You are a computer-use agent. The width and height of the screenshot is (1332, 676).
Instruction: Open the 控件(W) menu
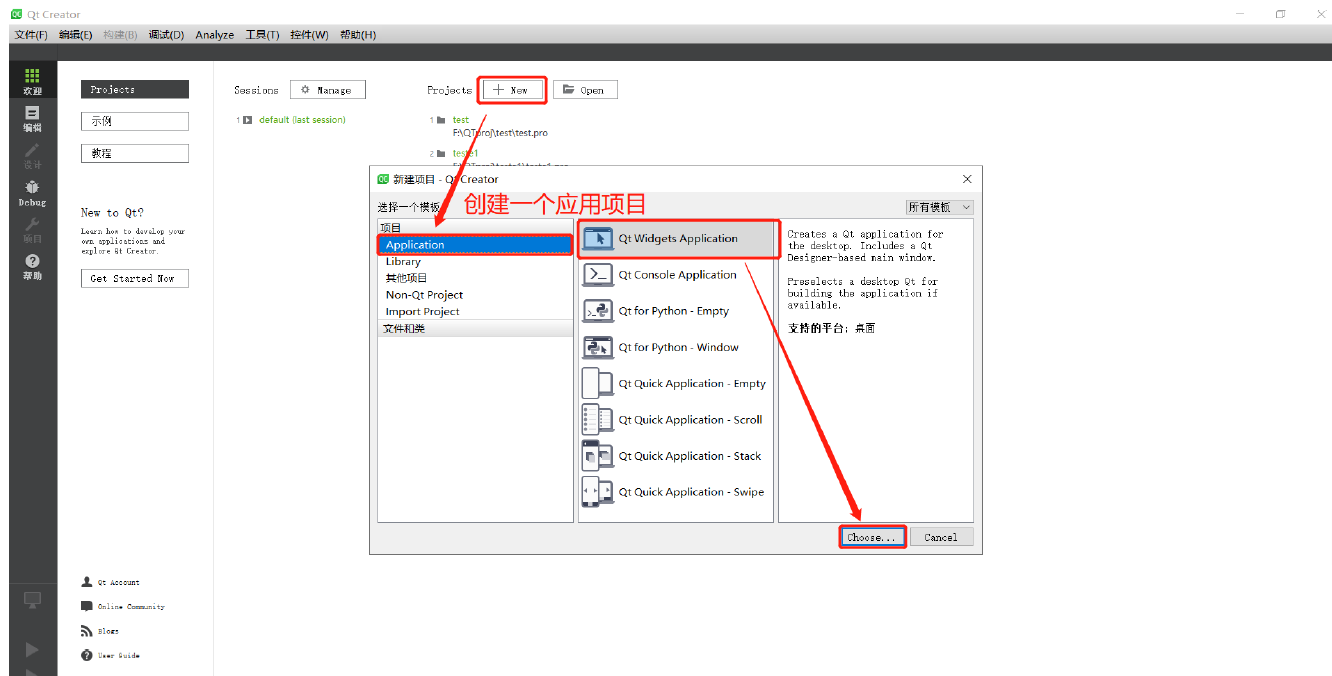309,34
